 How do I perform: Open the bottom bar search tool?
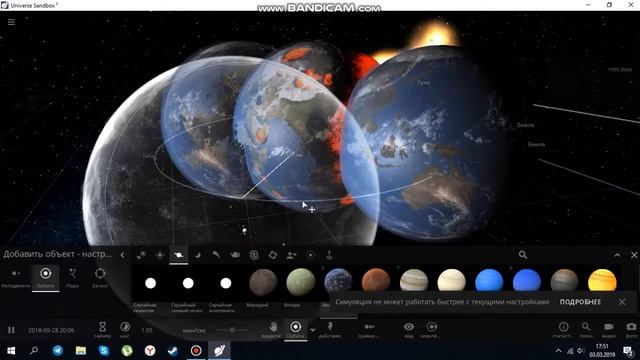click(x=586, y=329)
